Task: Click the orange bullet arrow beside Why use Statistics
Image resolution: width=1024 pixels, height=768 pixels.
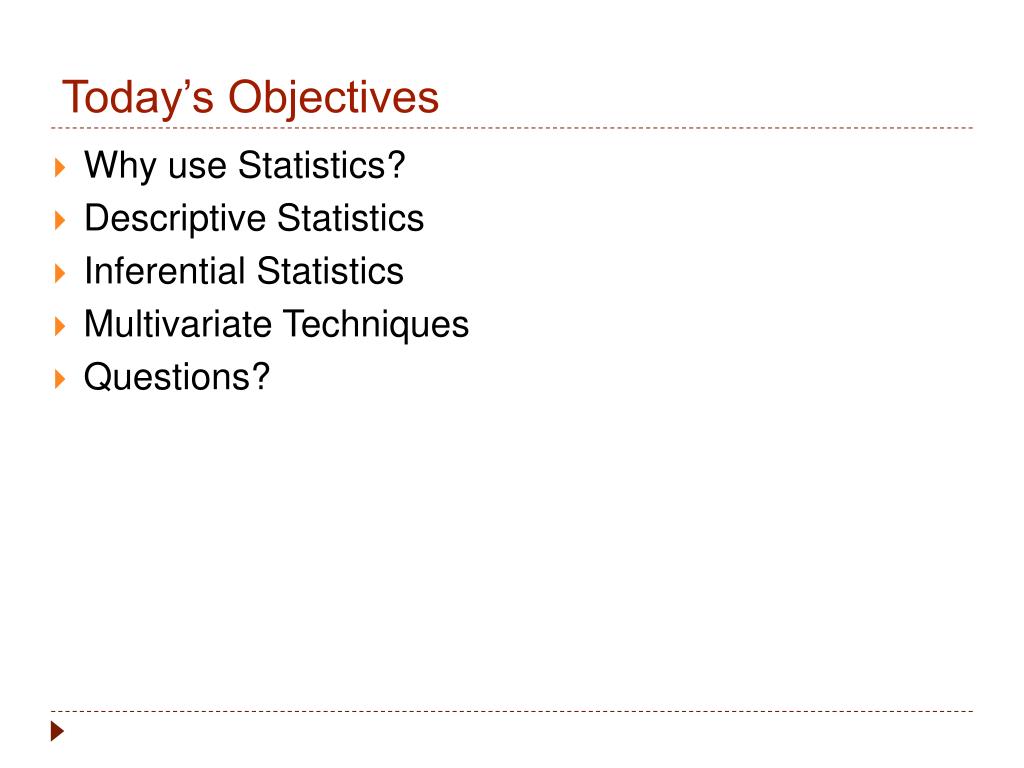Action: pyautogui.click(x=60, y=168)
